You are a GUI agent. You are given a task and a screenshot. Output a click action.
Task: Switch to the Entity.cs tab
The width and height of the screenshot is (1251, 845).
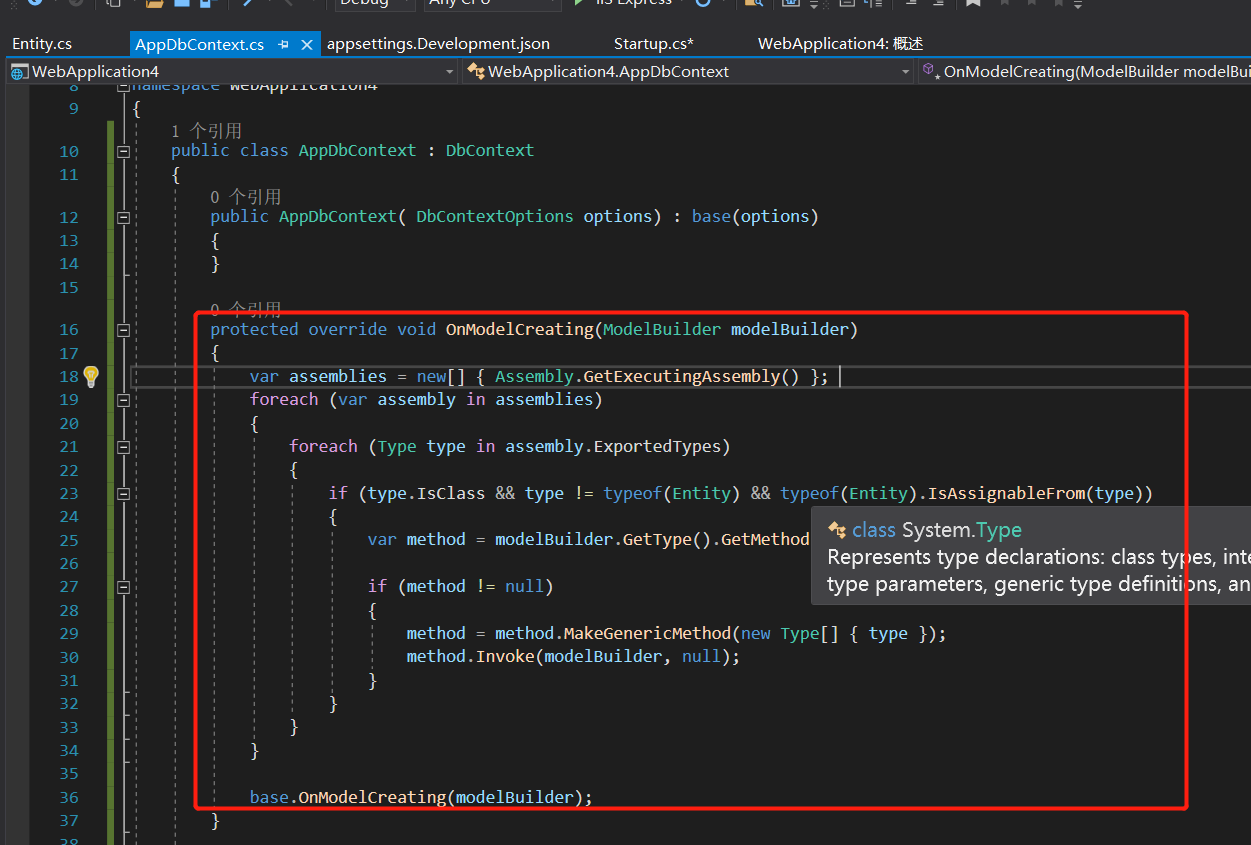tap(42, 44)
